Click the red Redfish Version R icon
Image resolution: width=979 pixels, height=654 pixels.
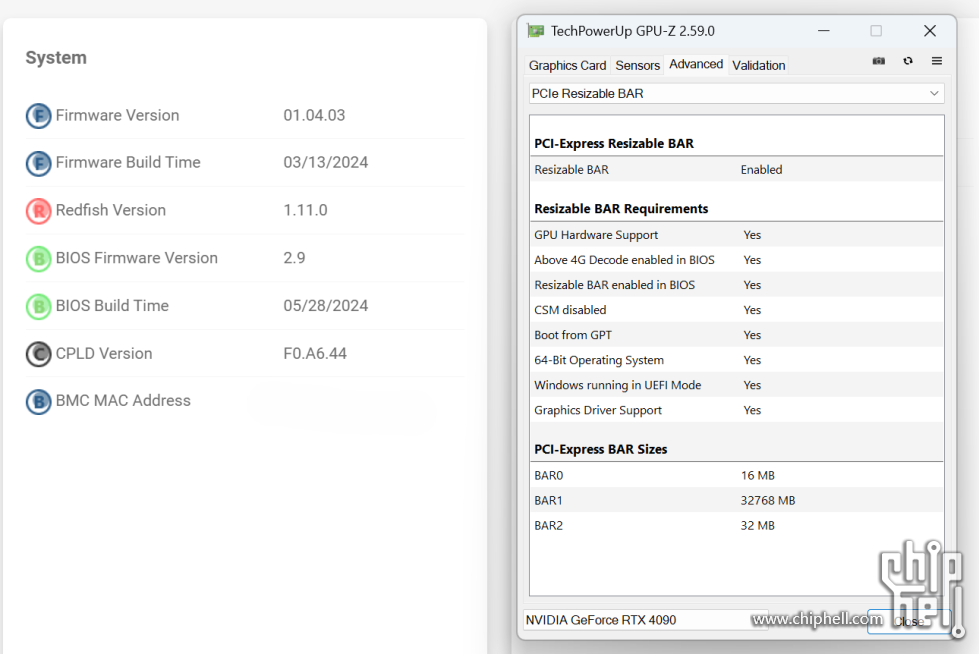click(39, 211)
